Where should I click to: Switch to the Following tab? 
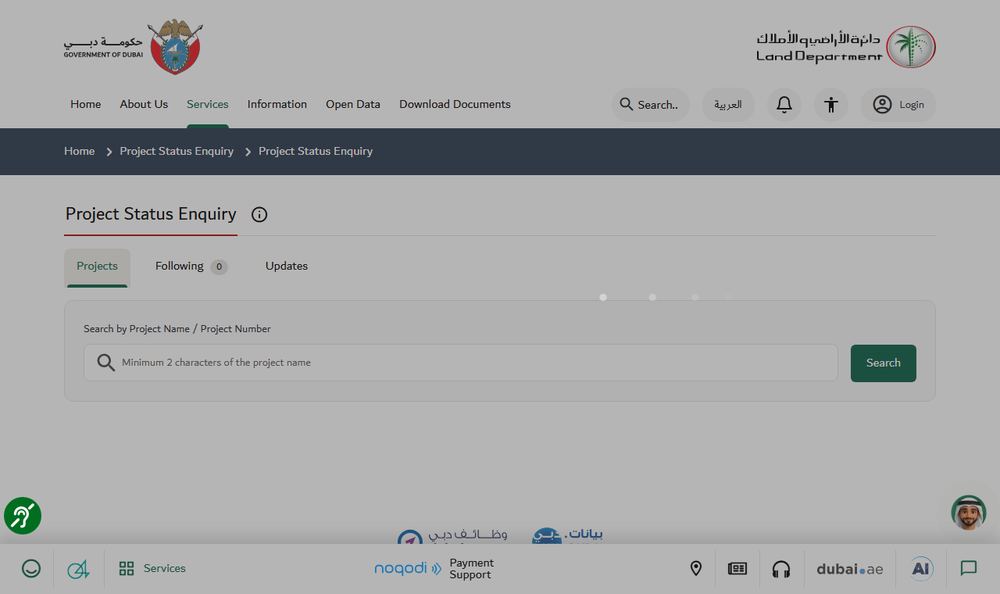coord(191,266)
